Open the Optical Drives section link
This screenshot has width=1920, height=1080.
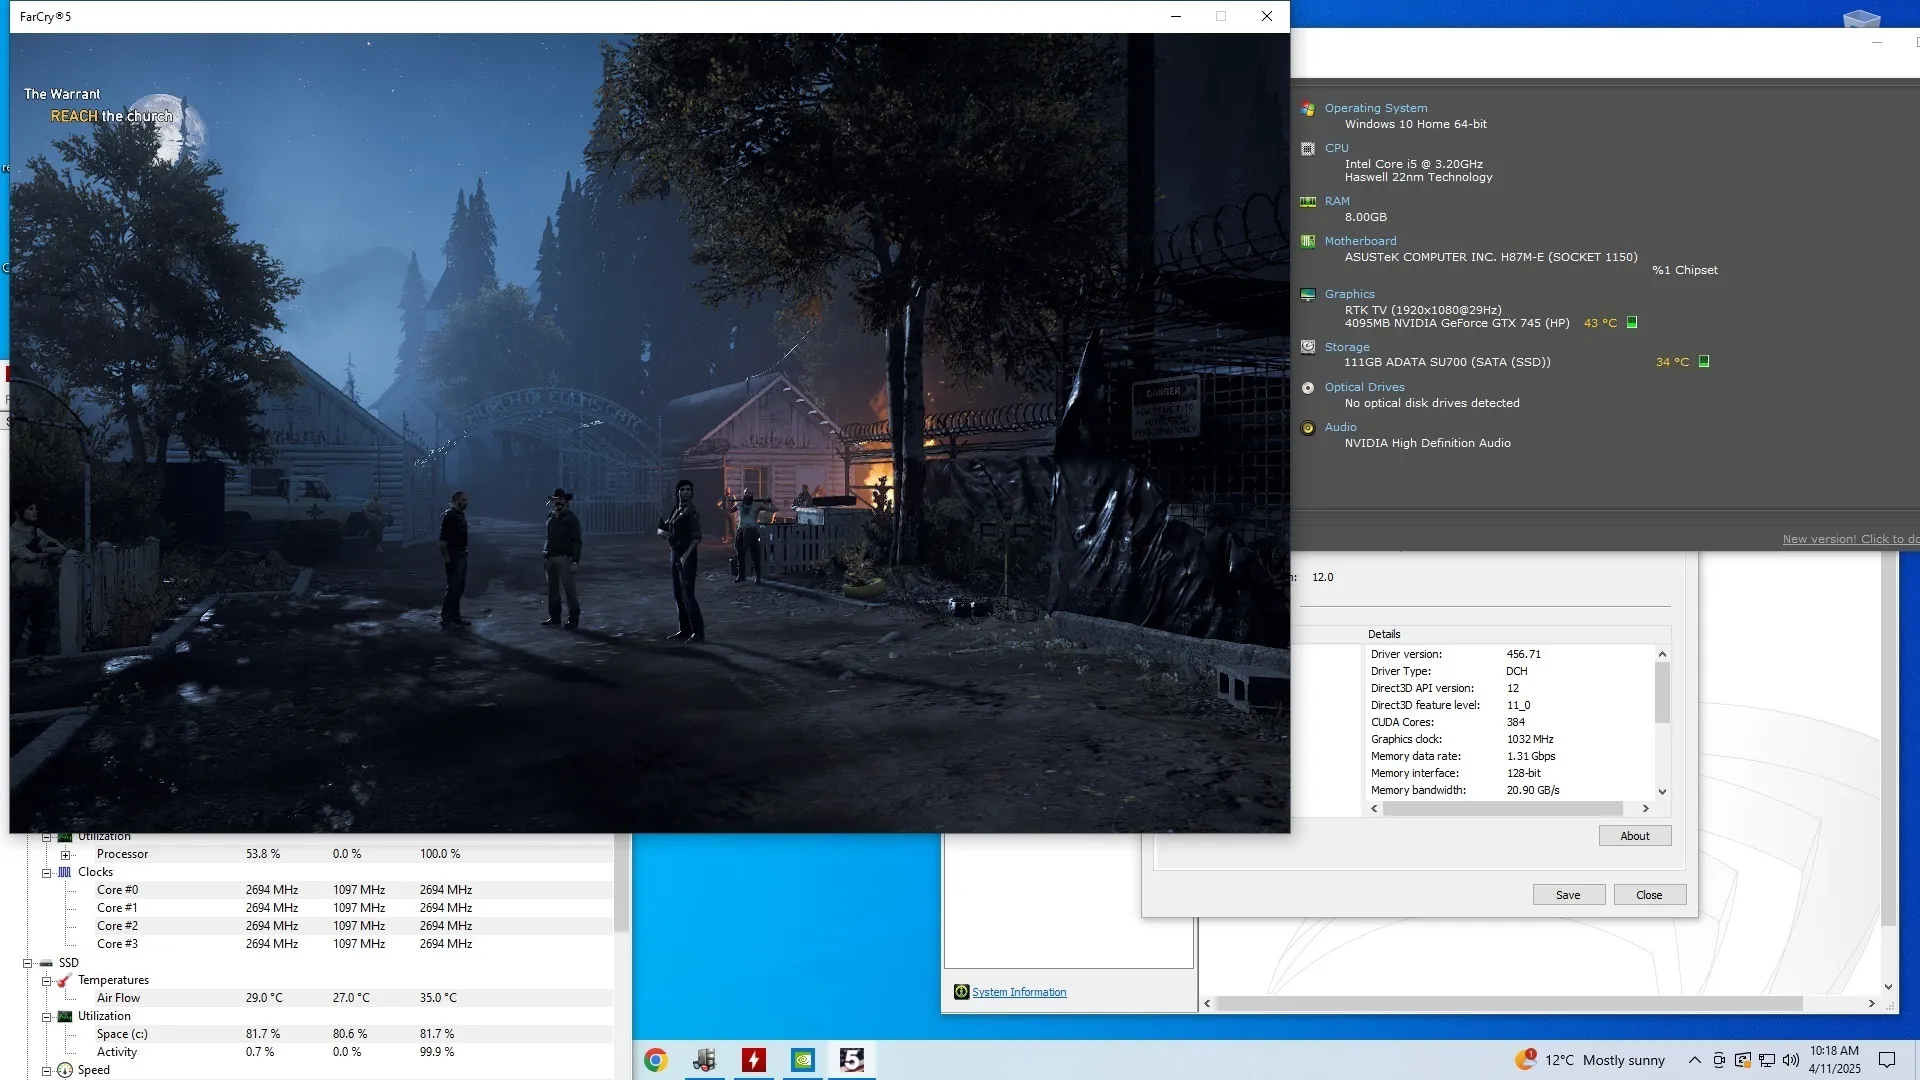click(1365, 387)
